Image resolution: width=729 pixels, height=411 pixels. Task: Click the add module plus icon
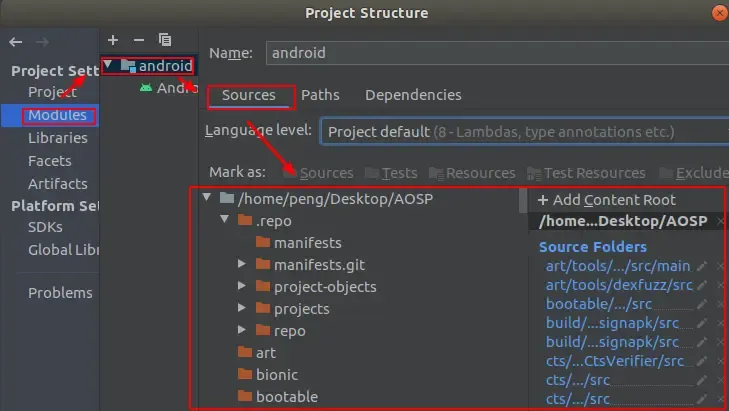(113, 40)
